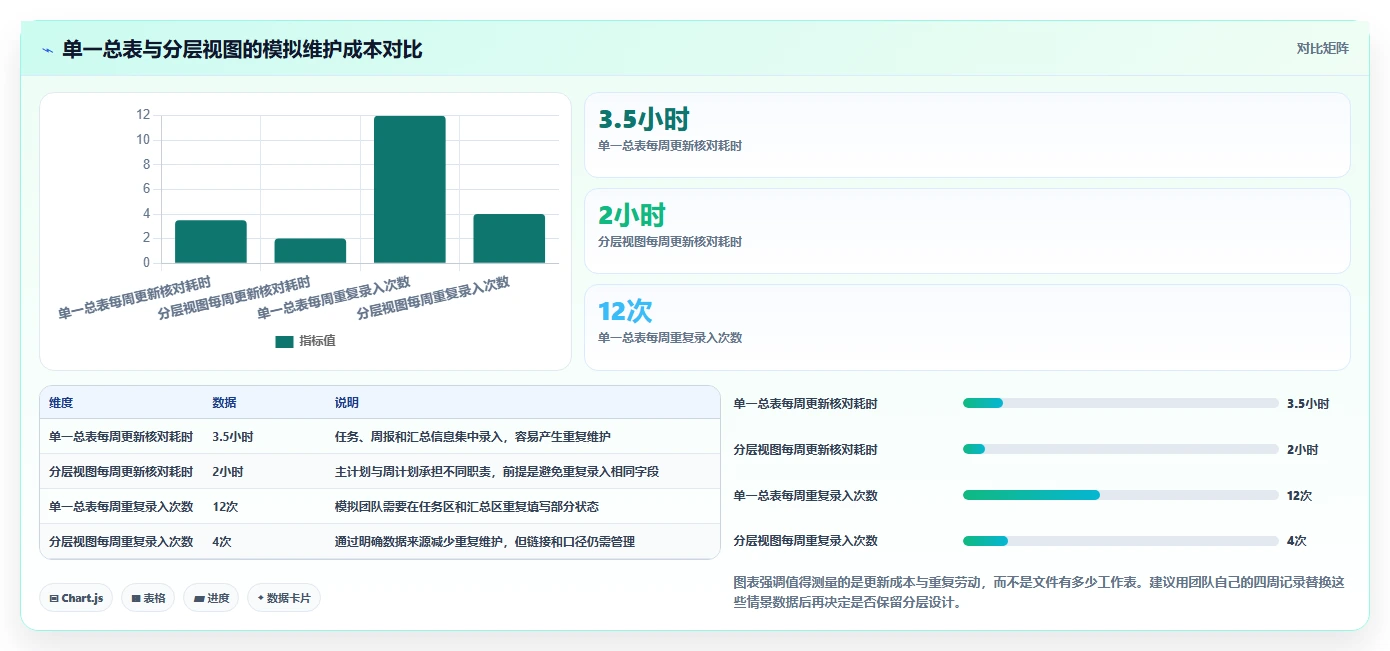Image resolution: width=1390 pixels, height=651 pixels.
Task: Click progress label 单一总表每周更新核对耗时
Action: (x=805, y=404)
